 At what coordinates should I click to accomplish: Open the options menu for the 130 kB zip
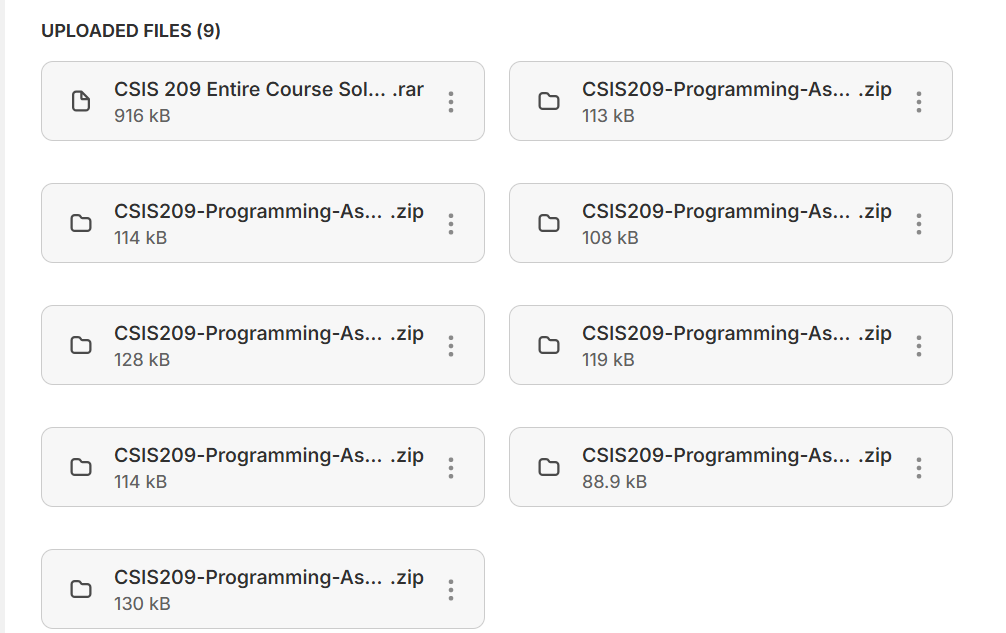click(x=450, y=589)
